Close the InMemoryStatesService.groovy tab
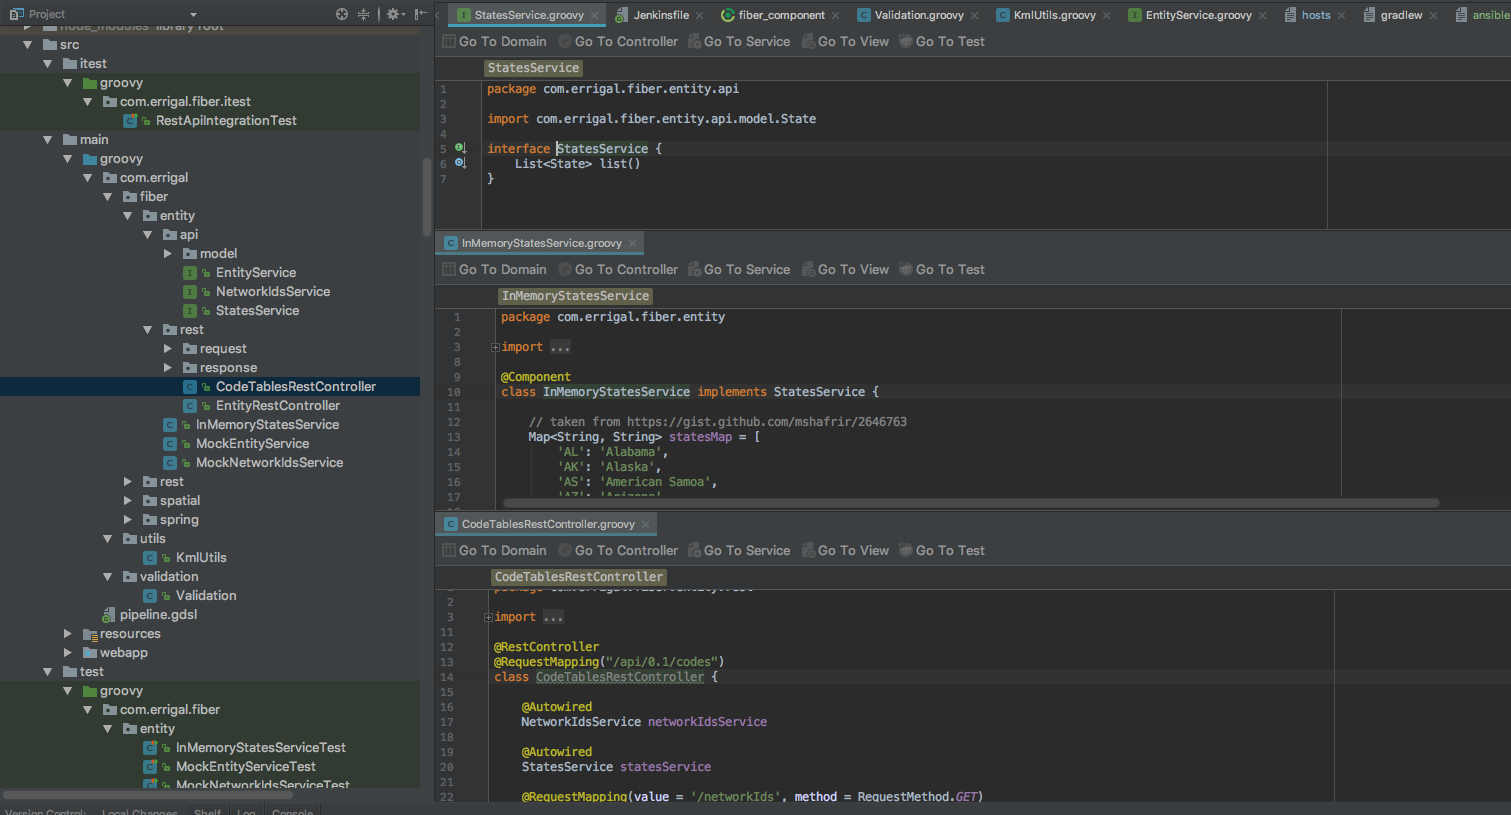 pos(632,243)
